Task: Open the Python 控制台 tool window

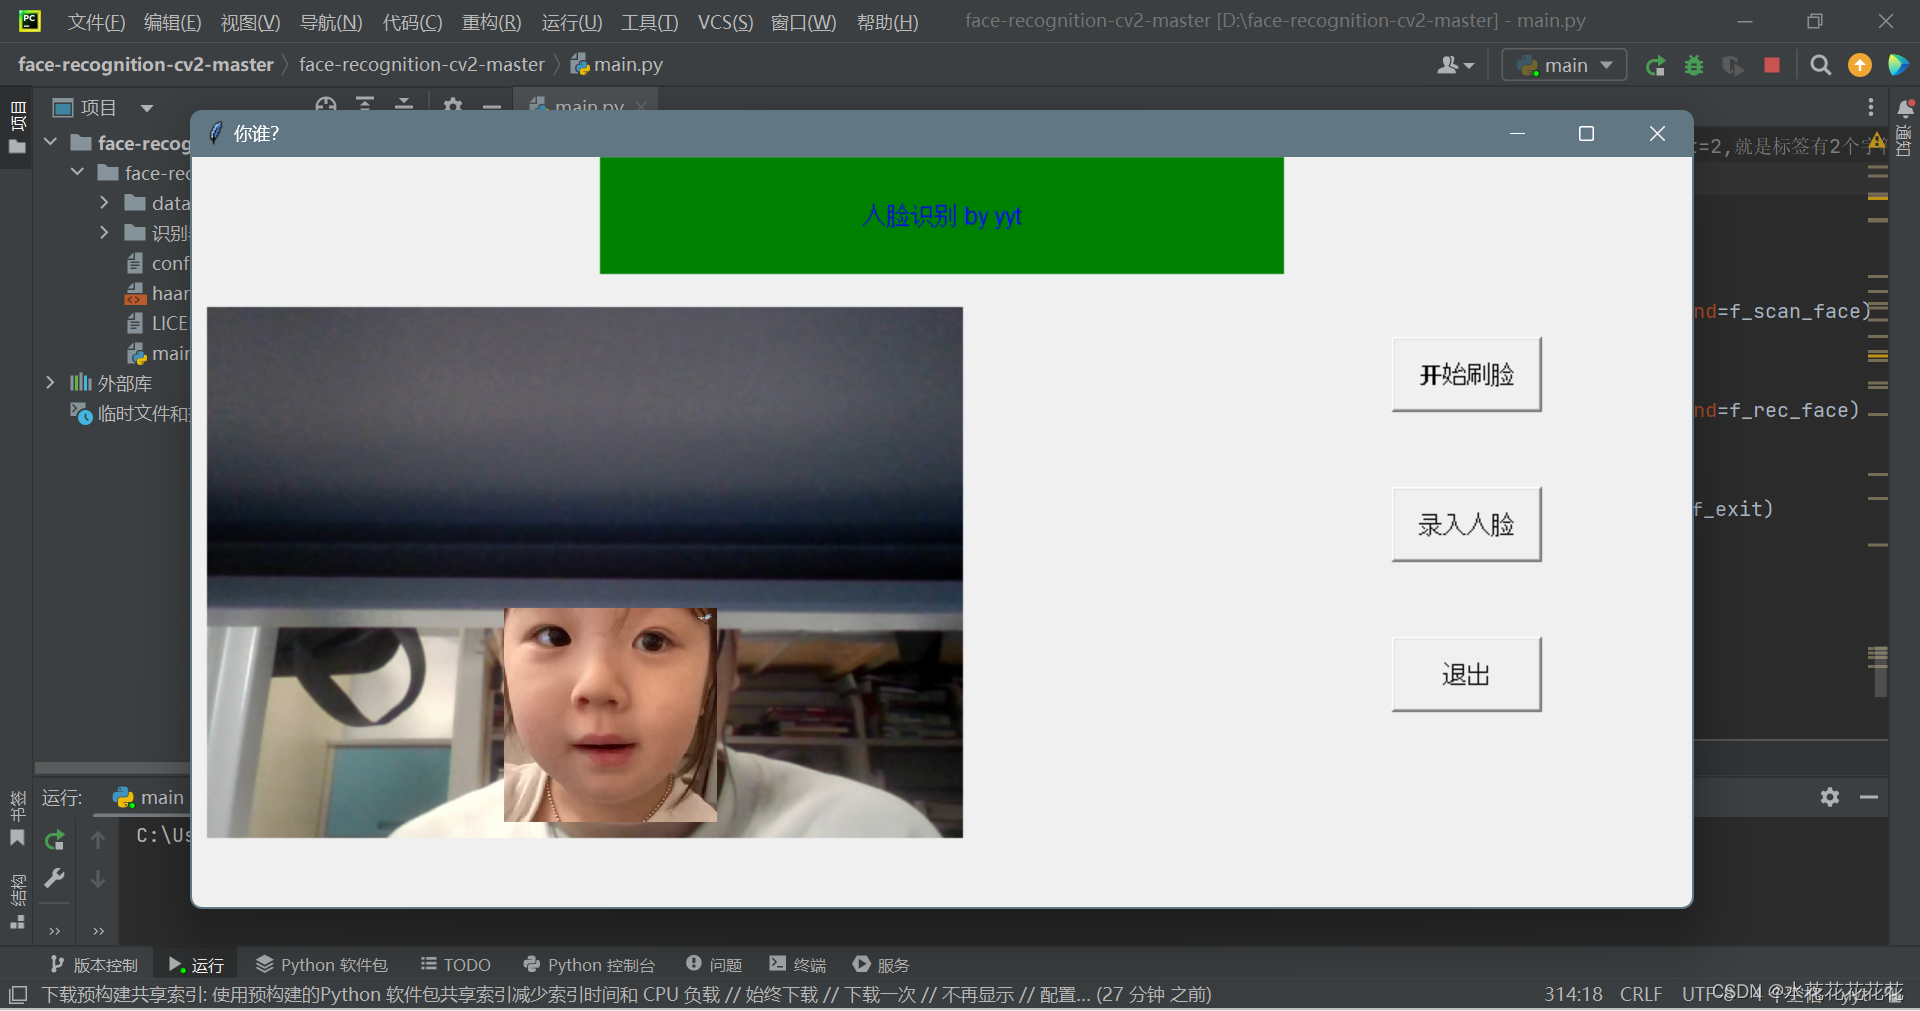Action: [x=589, y=965]
